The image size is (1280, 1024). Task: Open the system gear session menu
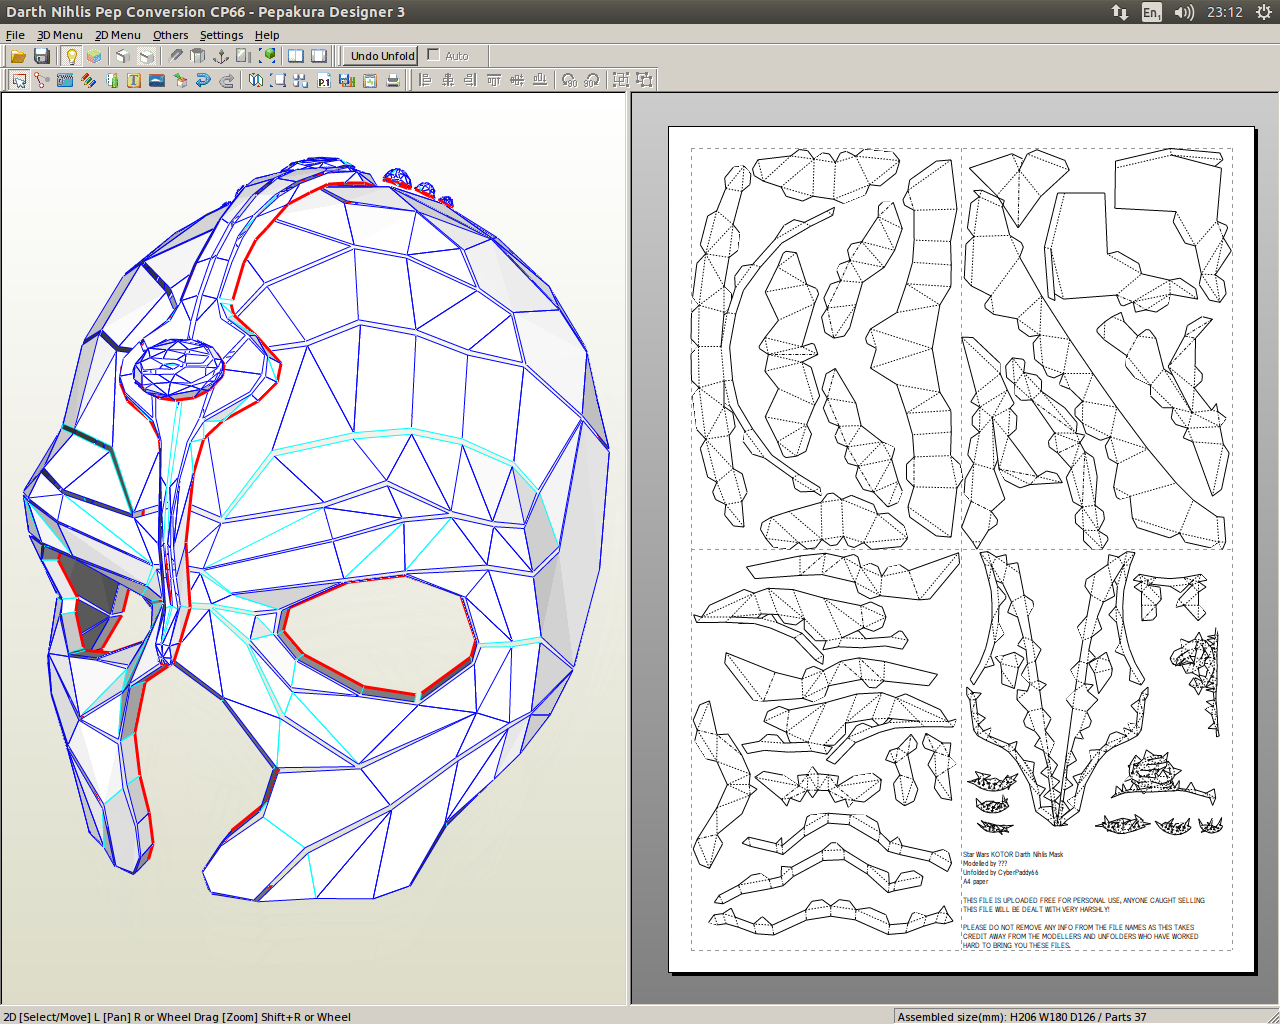(1263, 12)
